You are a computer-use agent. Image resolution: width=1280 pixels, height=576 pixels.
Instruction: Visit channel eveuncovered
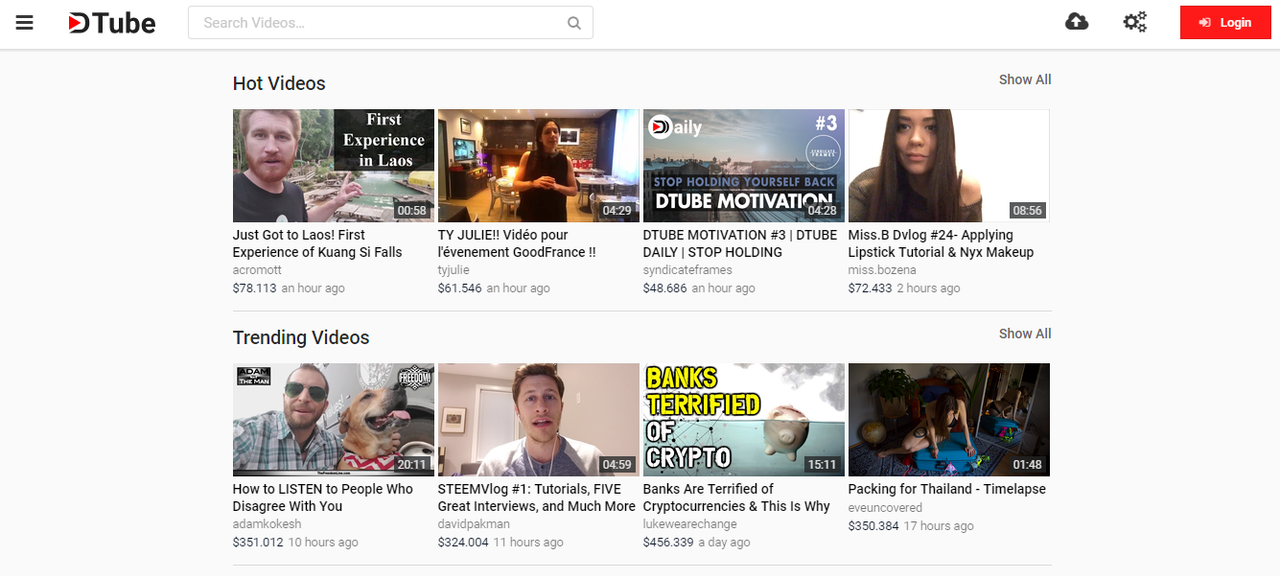click(x=885, y=507)
